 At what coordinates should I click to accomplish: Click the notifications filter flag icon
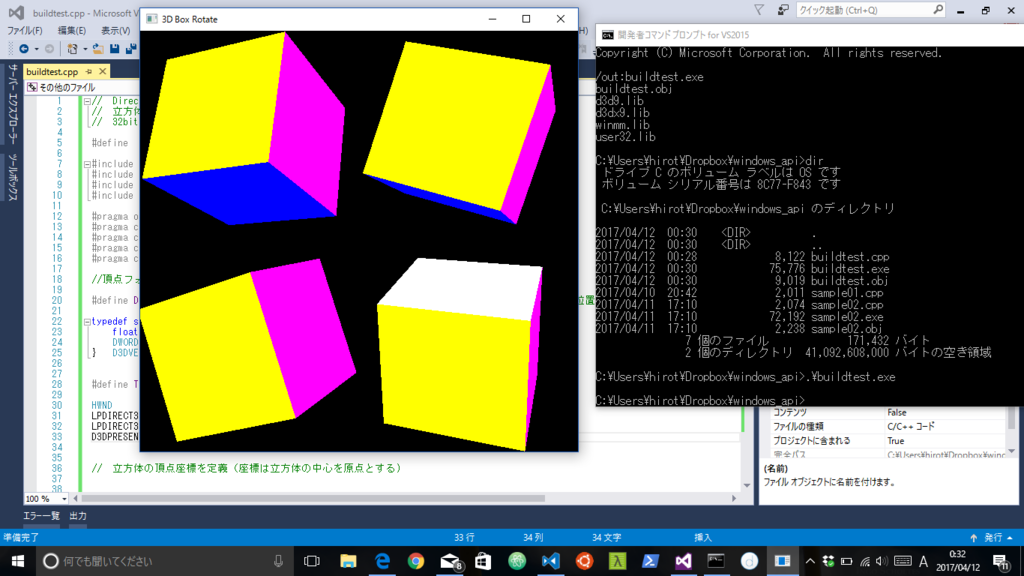(758, 10)
